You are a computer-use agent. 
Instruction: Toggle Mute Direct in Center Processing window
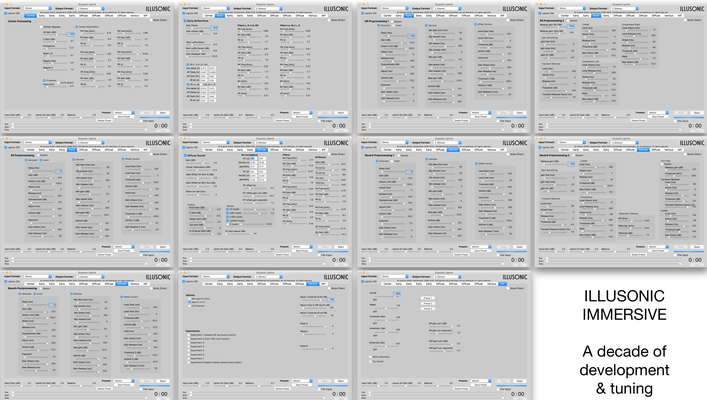point(151,20)
